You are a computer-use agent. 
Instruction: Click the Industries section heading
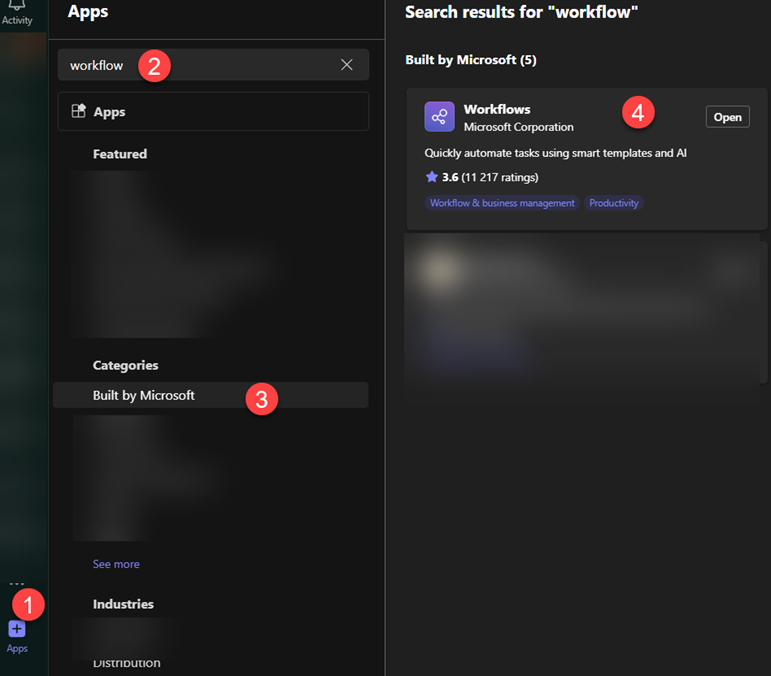[x=123, y=604]
